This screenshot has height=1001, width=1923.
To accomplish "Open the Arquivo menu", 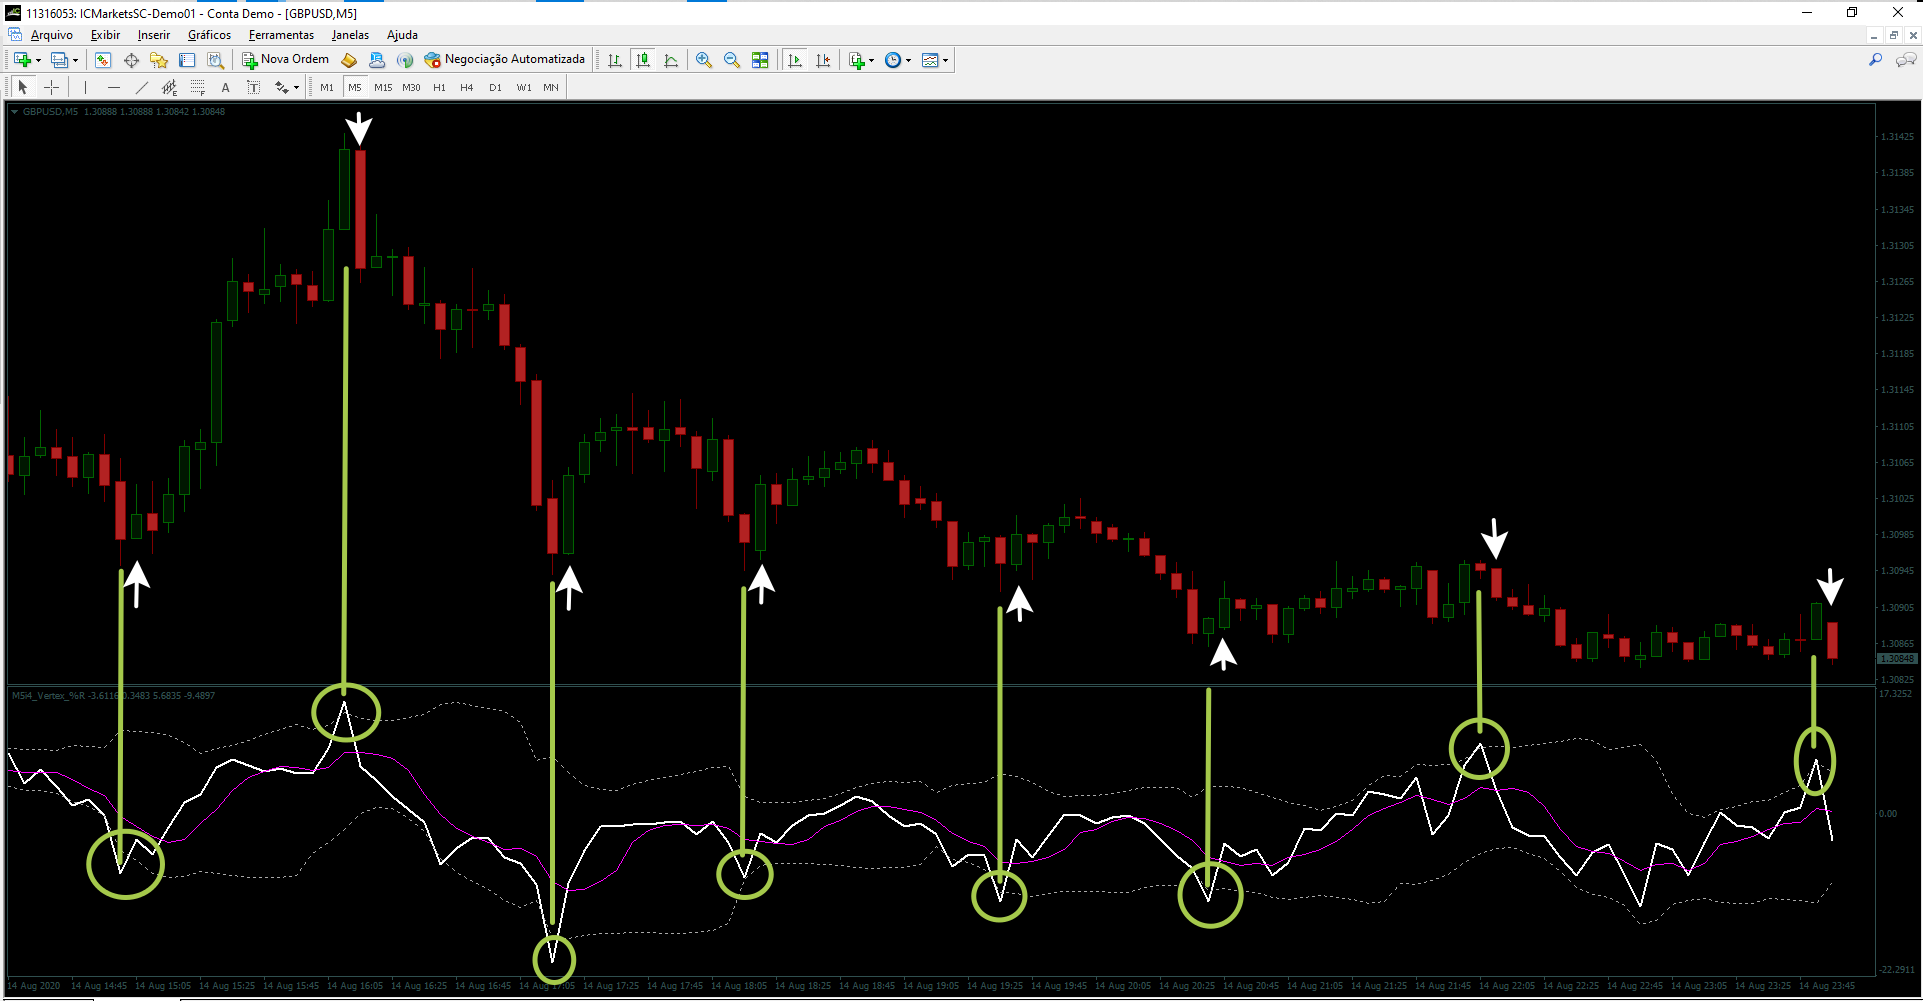I will (52, 35).
